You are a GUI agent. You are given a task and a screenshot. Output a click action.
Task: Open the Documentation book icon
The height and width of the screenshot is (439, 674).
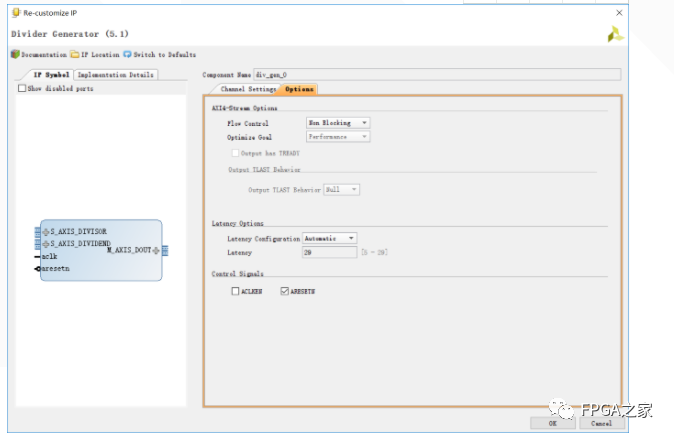15,54
